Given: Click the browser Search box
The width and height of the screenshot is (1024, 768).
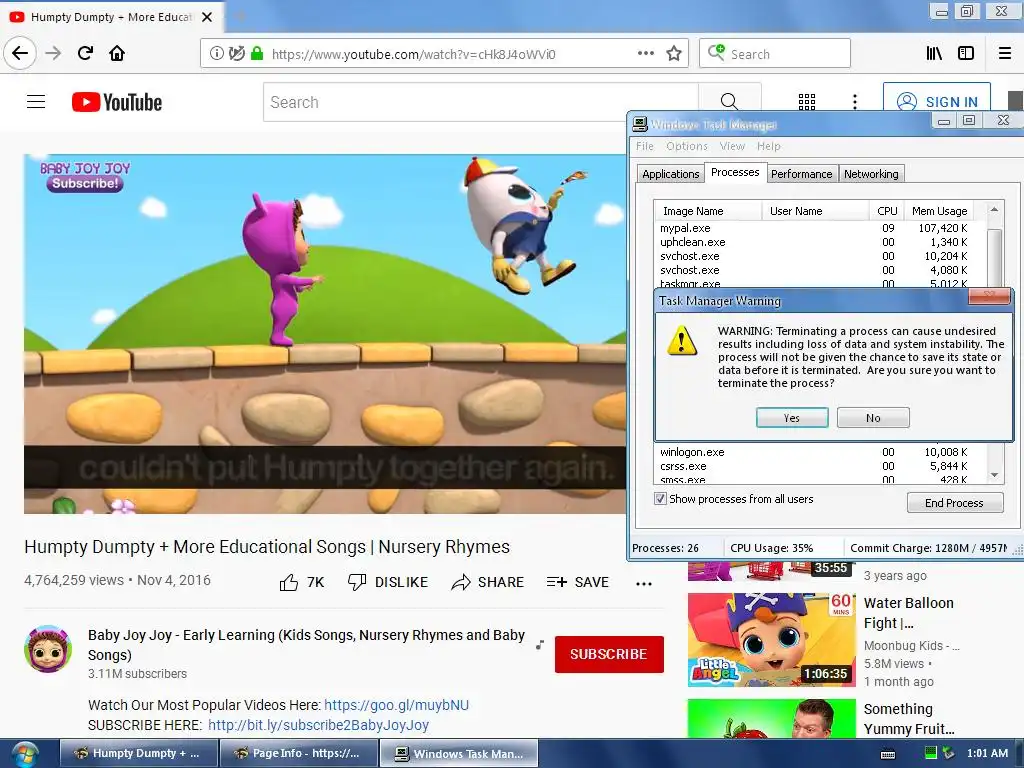Looking at the screenshot, I should click(775, 54).
